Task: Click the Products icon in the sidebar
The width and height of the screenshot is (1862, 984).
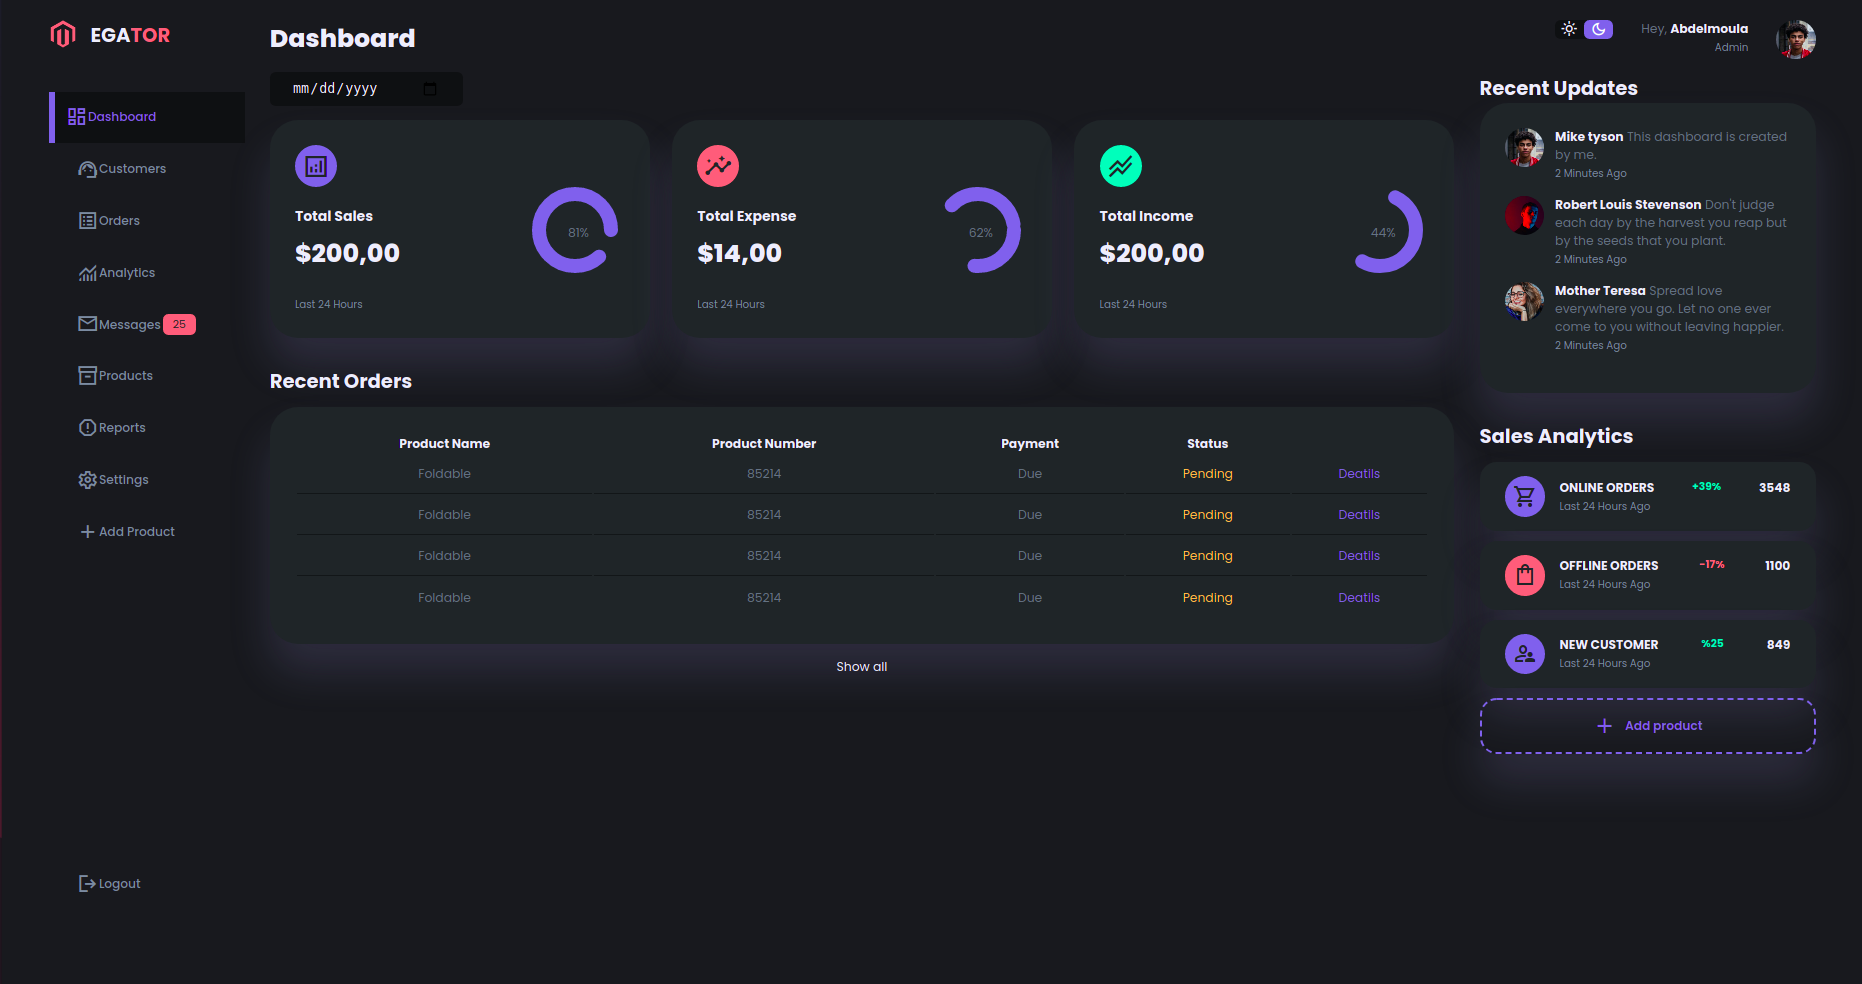Action: click(87, 375)
